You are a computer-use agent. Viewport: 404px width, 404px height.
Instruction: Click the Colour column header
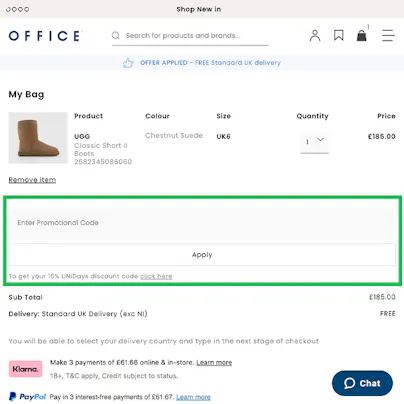[x=157, y=116]
